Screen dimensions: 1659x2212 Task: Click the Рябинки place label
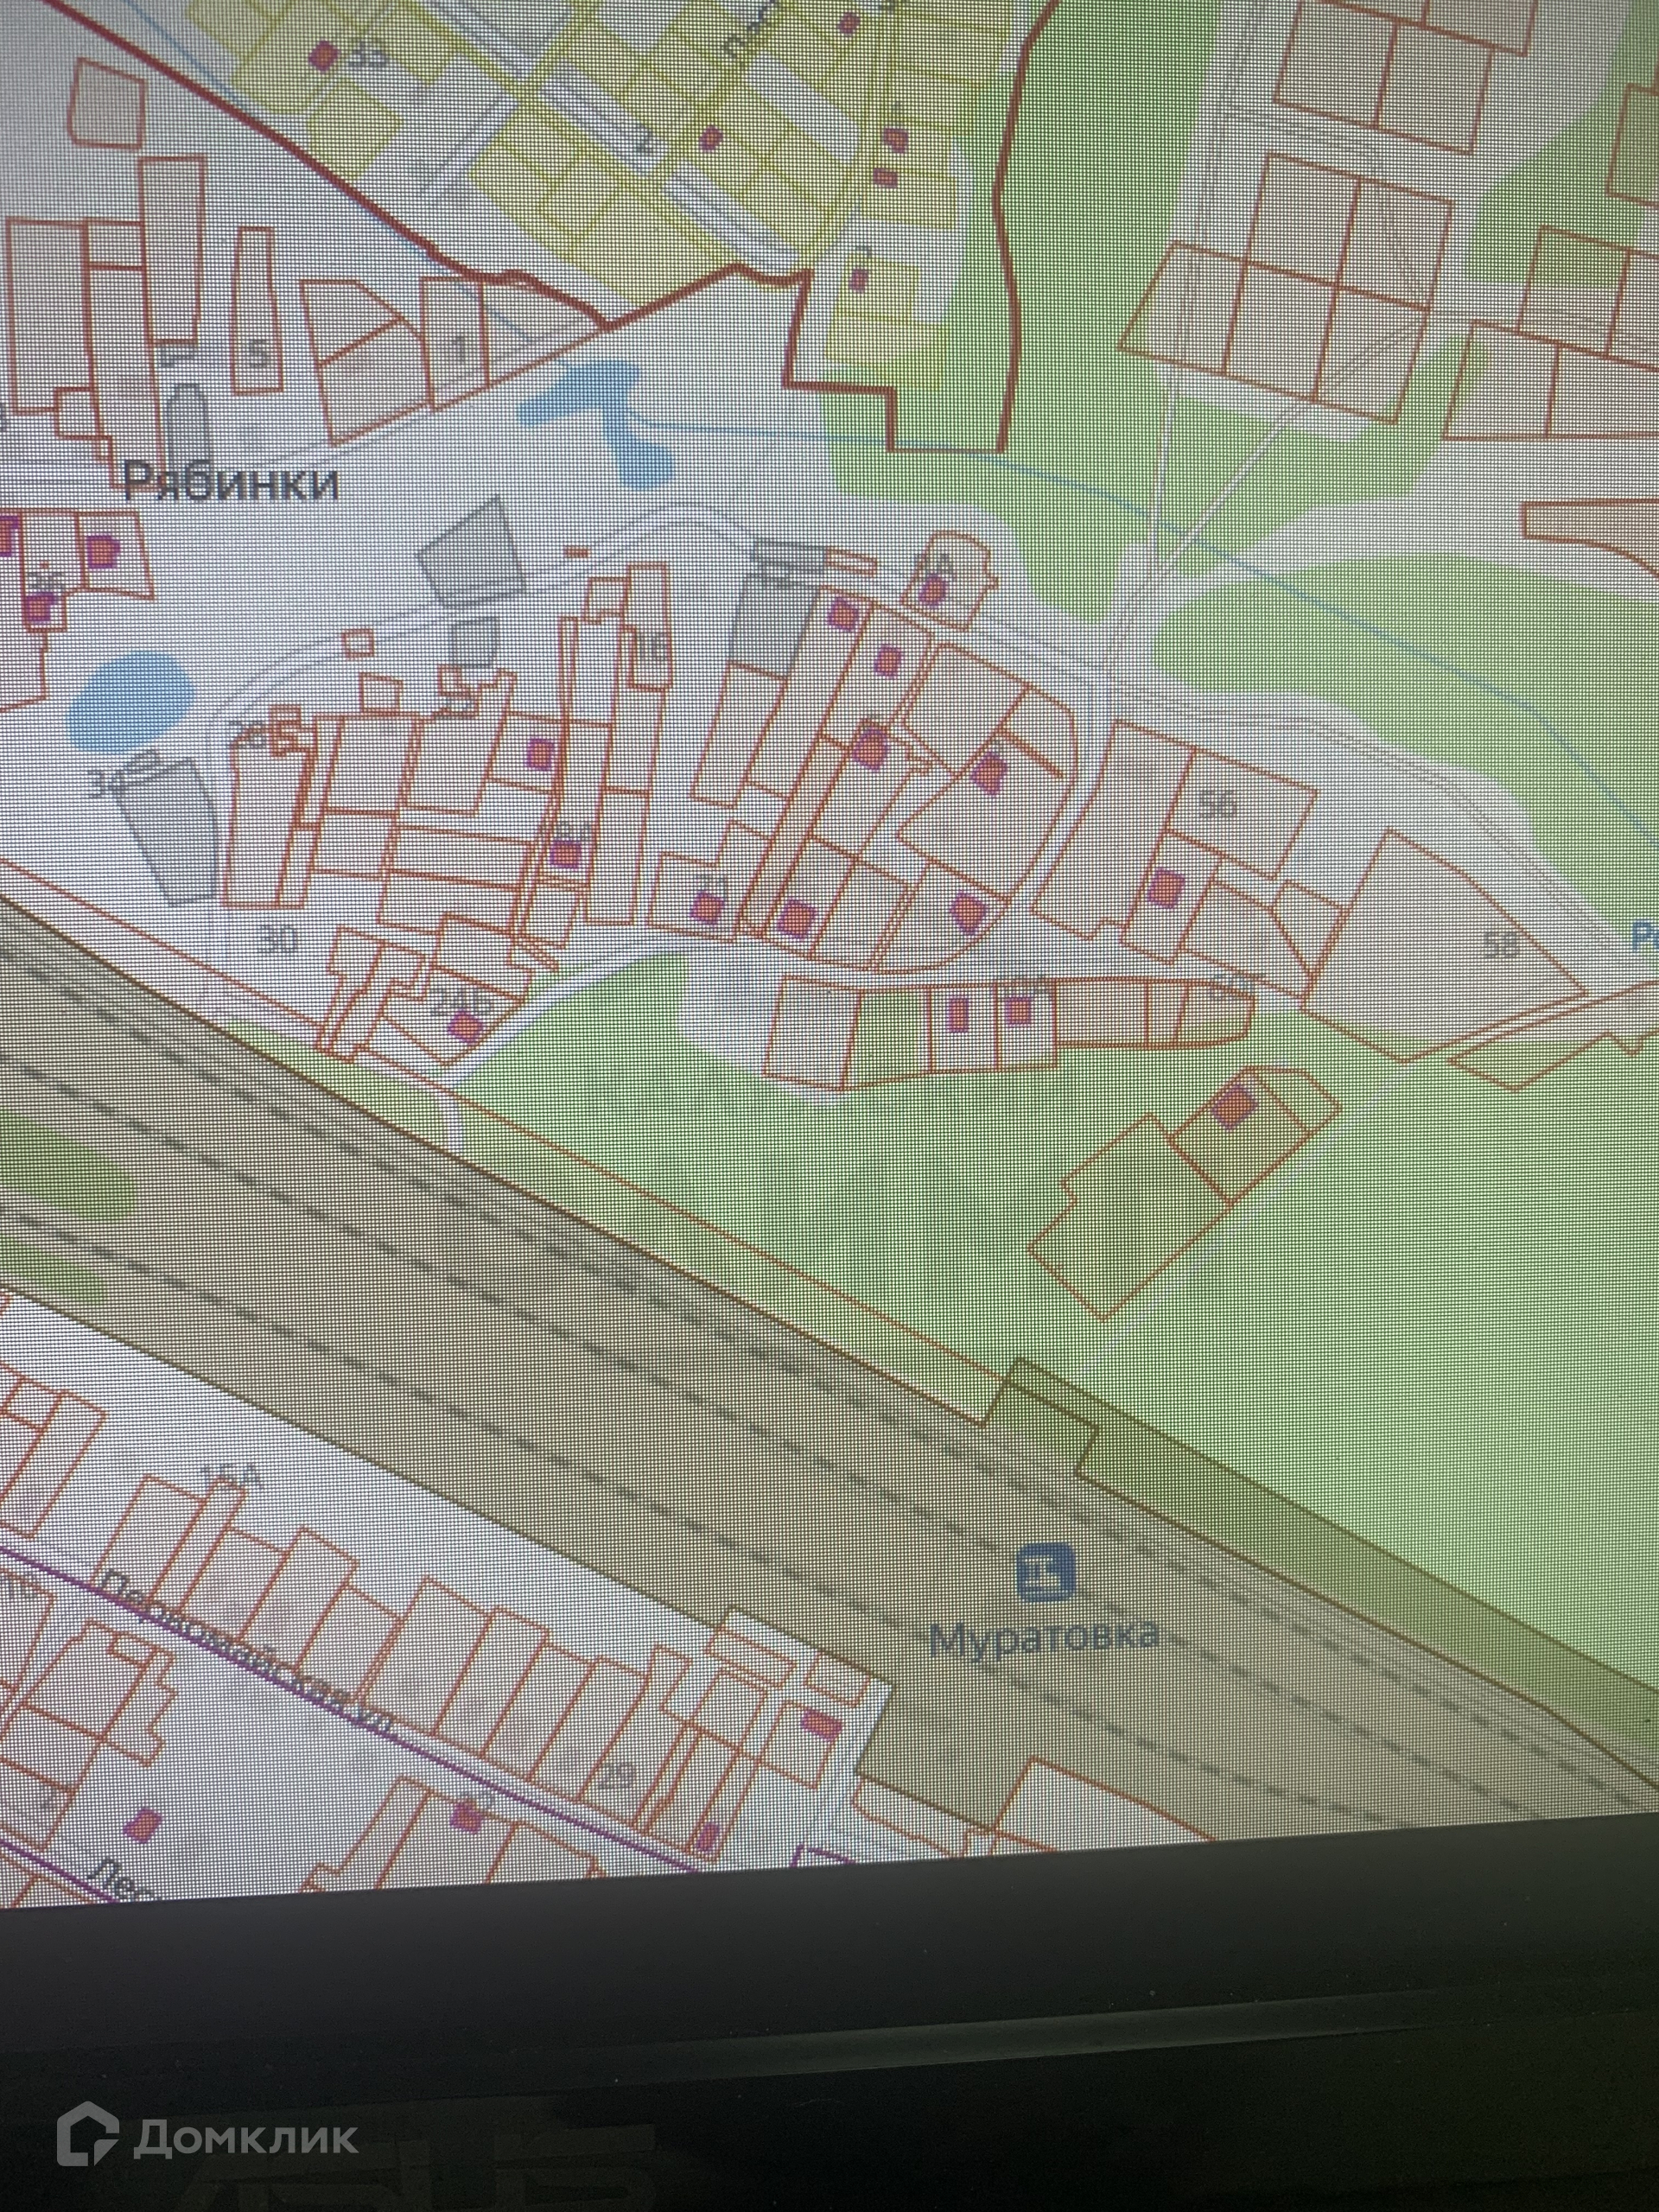click(231, 484)
